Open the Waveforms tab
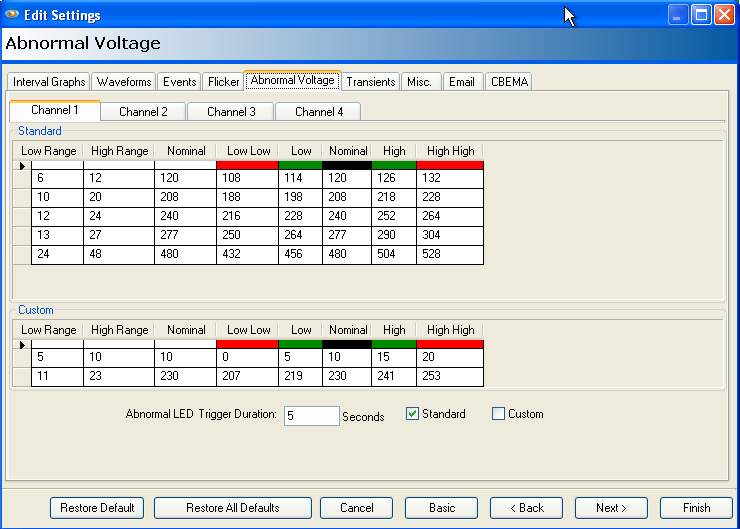 coord(124,82)
